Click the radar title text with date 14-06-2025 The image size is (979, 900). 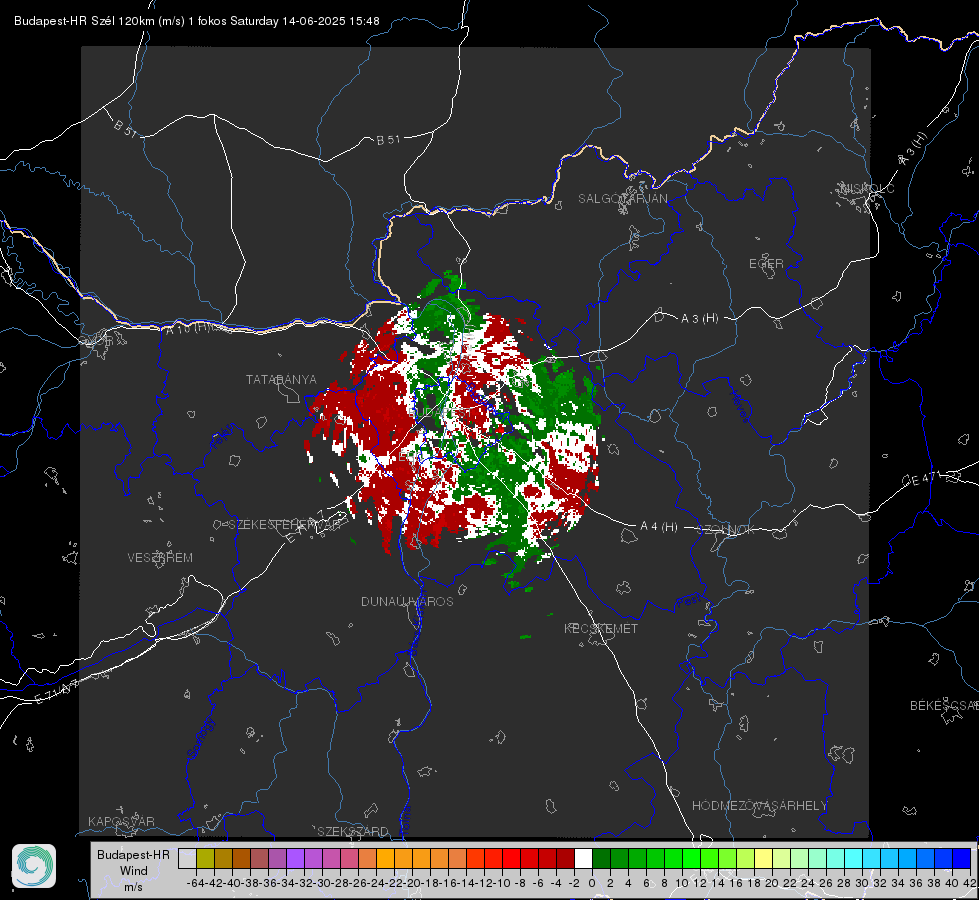197,21
